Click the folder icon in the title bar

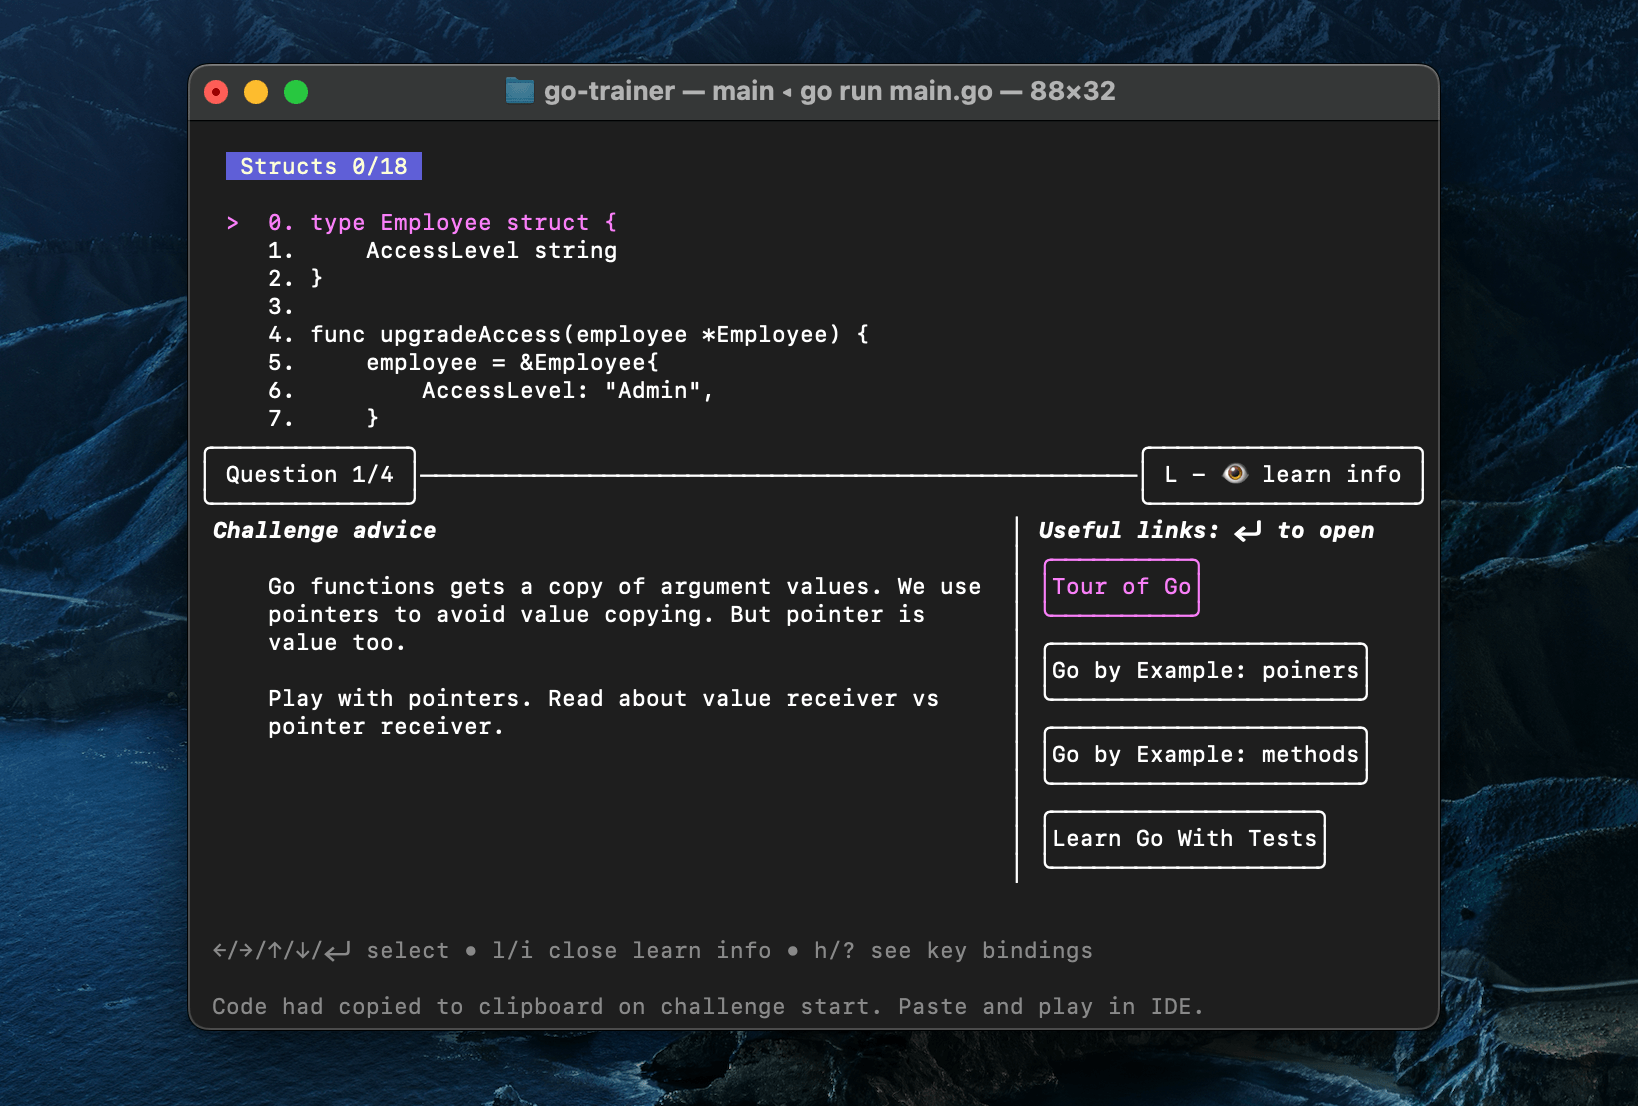coord(519,91)
